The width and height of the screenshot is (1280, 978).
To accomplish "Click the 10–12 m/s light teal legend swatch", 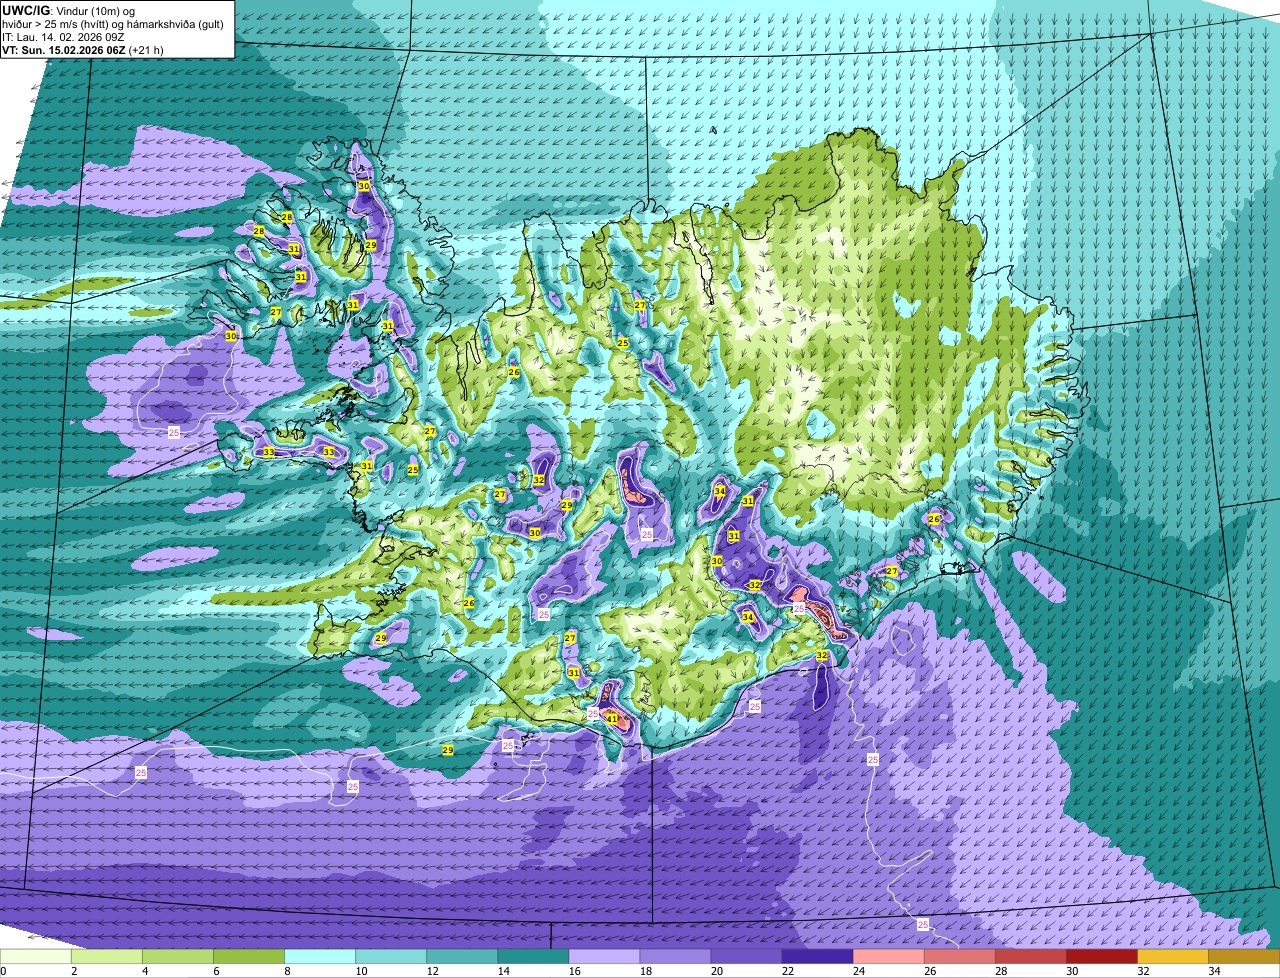I will [x=391, y=956].
